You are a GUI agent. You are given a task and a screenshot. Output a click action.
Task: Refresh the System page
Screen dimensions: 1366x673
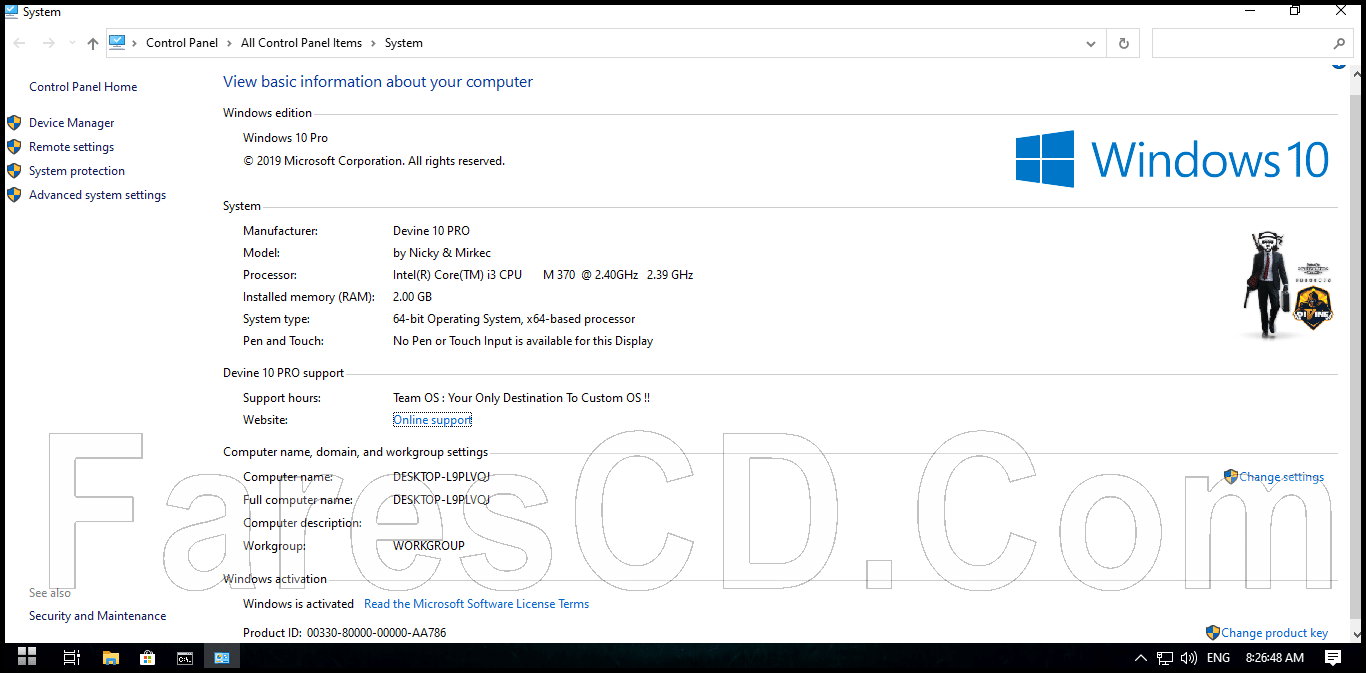click(1123, 43)
